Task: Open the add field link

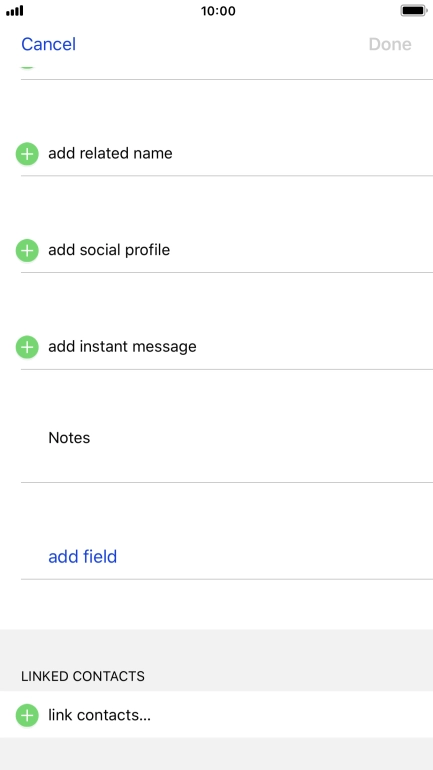Action: point(82,556)
